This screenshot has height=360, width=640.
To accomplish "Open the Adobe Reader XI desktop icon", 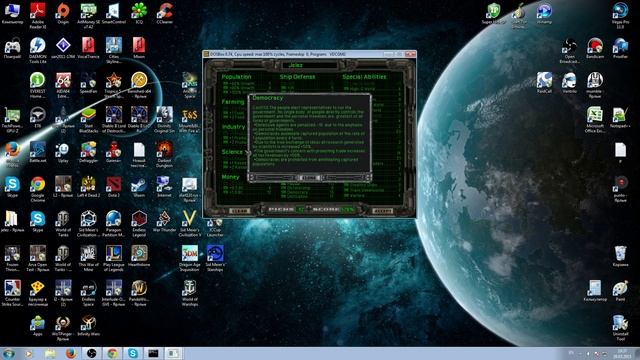I will point(38,15).
